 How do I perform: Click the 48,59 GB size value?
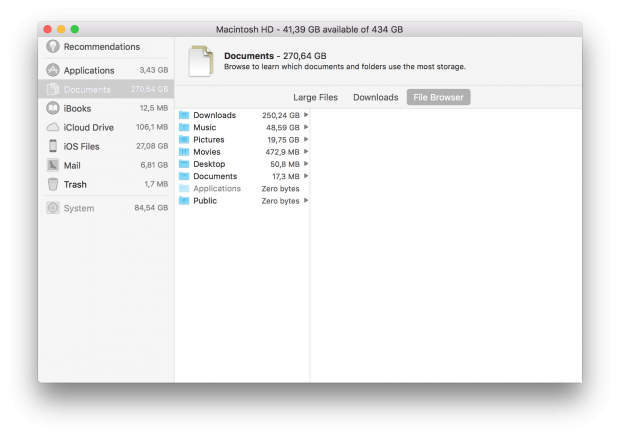coord(283,128)
